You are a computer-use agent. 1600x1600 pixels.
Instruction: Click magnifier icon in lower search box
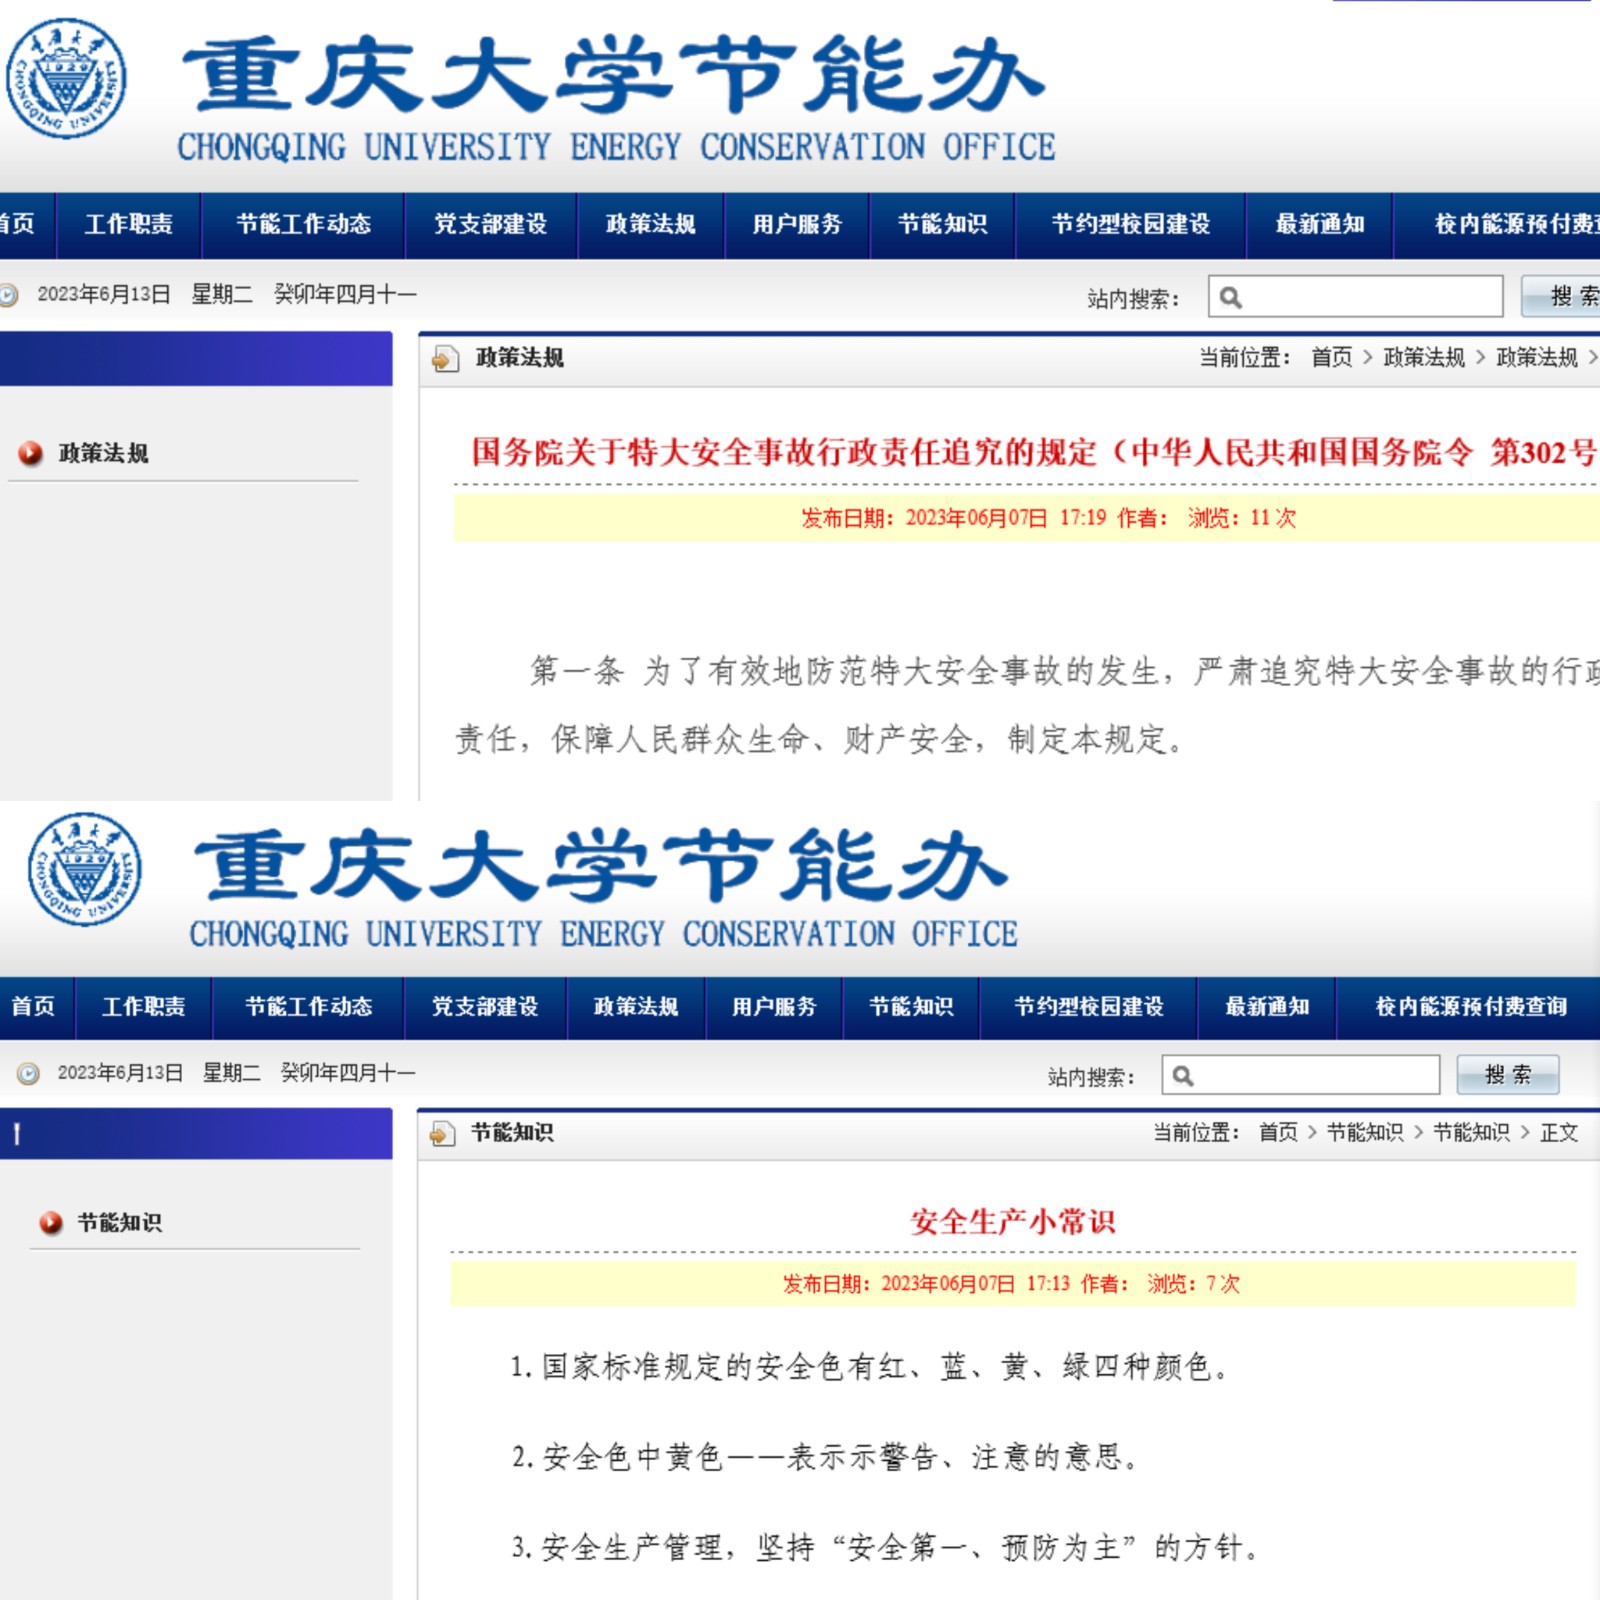tap(1183, 1076)
